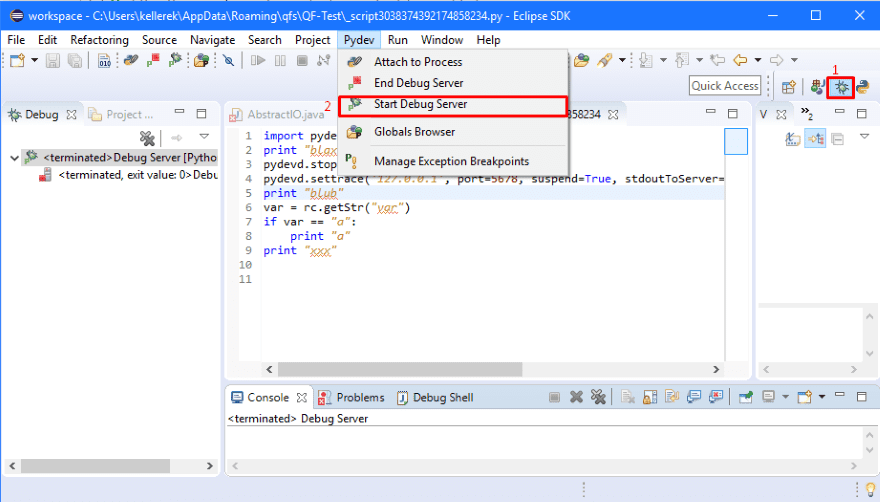
Task: Click the New wizard toolbar icon
Action: 17,60
